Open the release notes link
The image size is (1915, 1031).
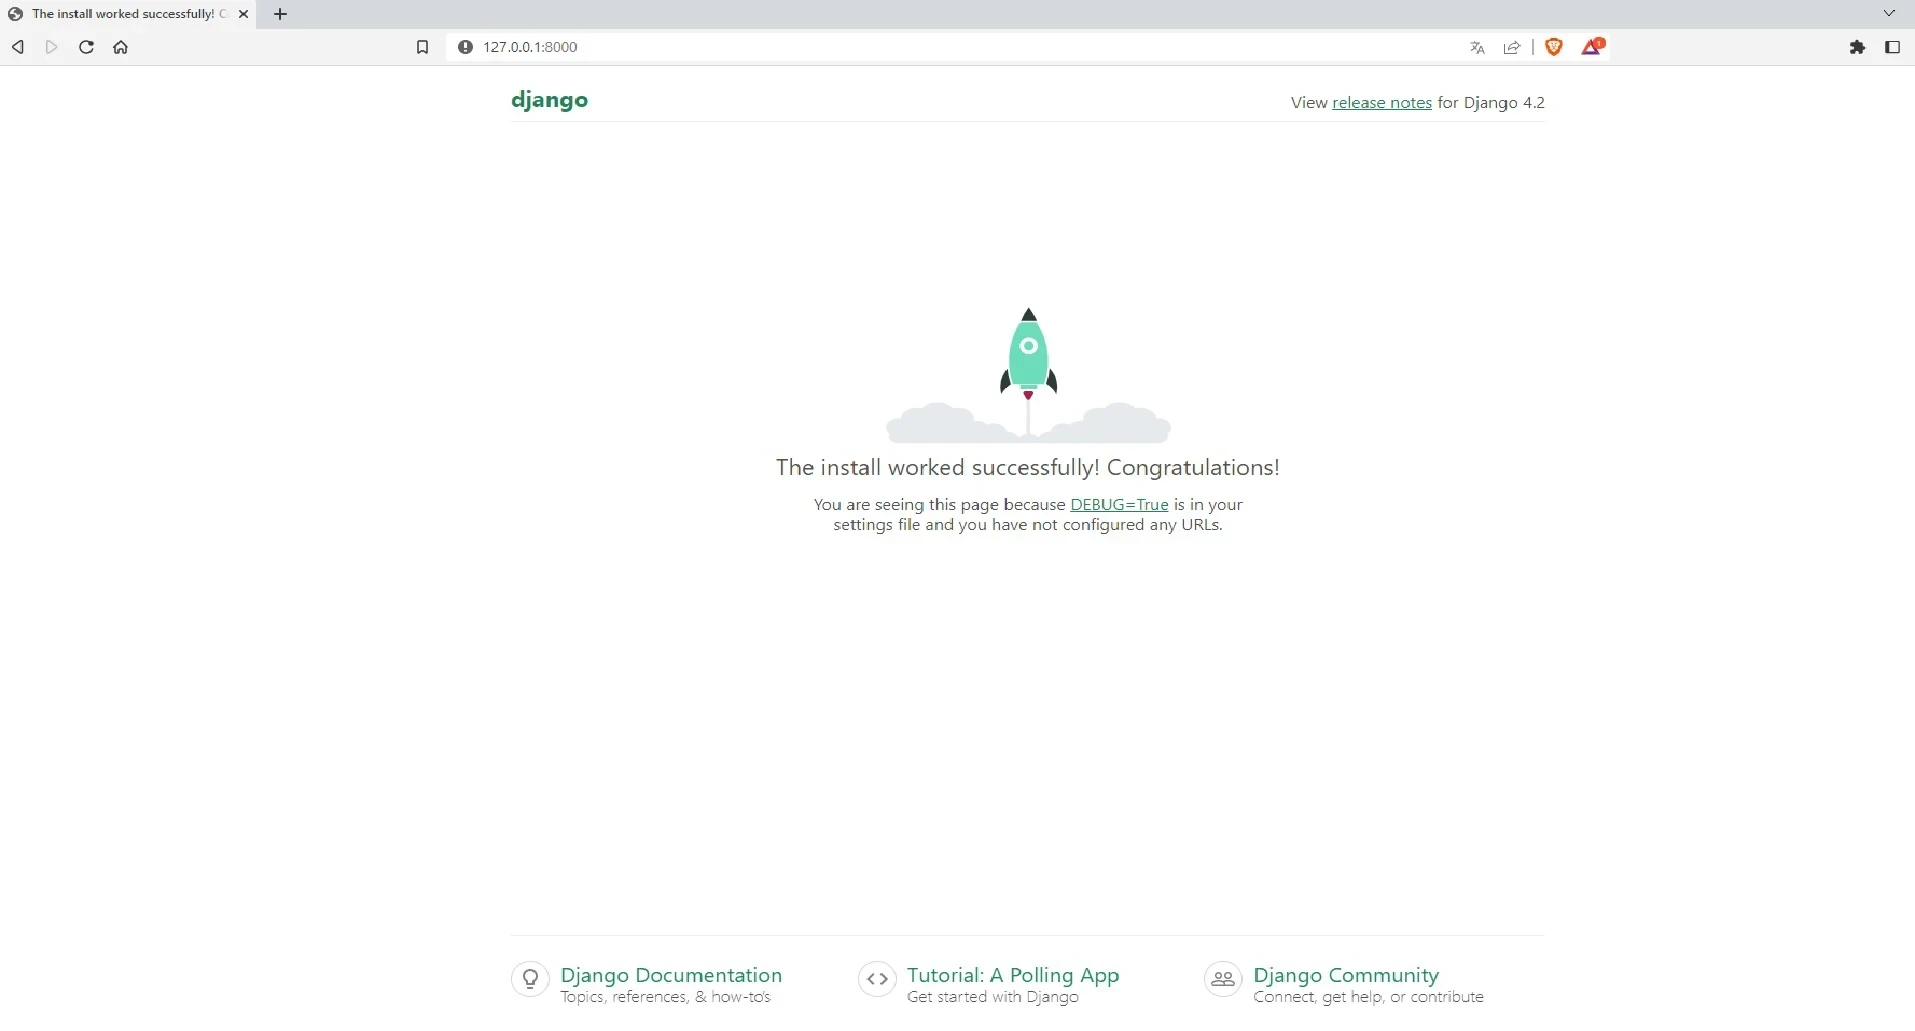click(1382, 103)
